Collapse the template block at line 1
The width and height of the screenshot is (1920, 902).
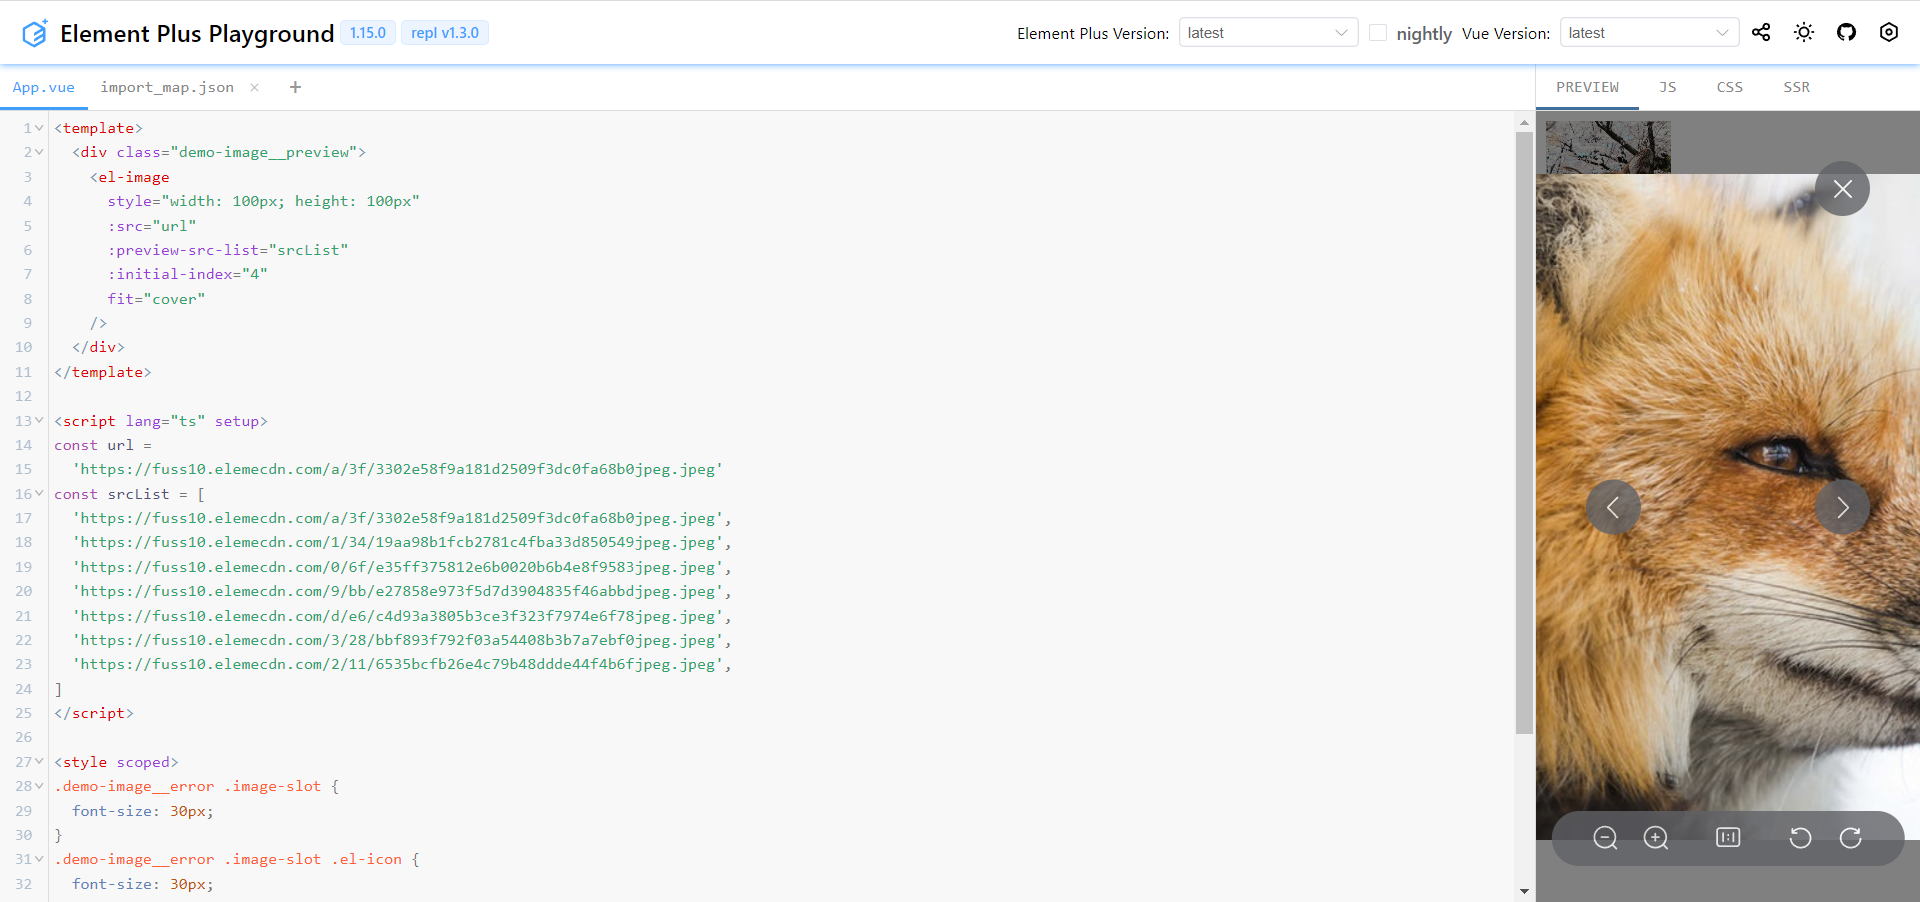point(39,128)
